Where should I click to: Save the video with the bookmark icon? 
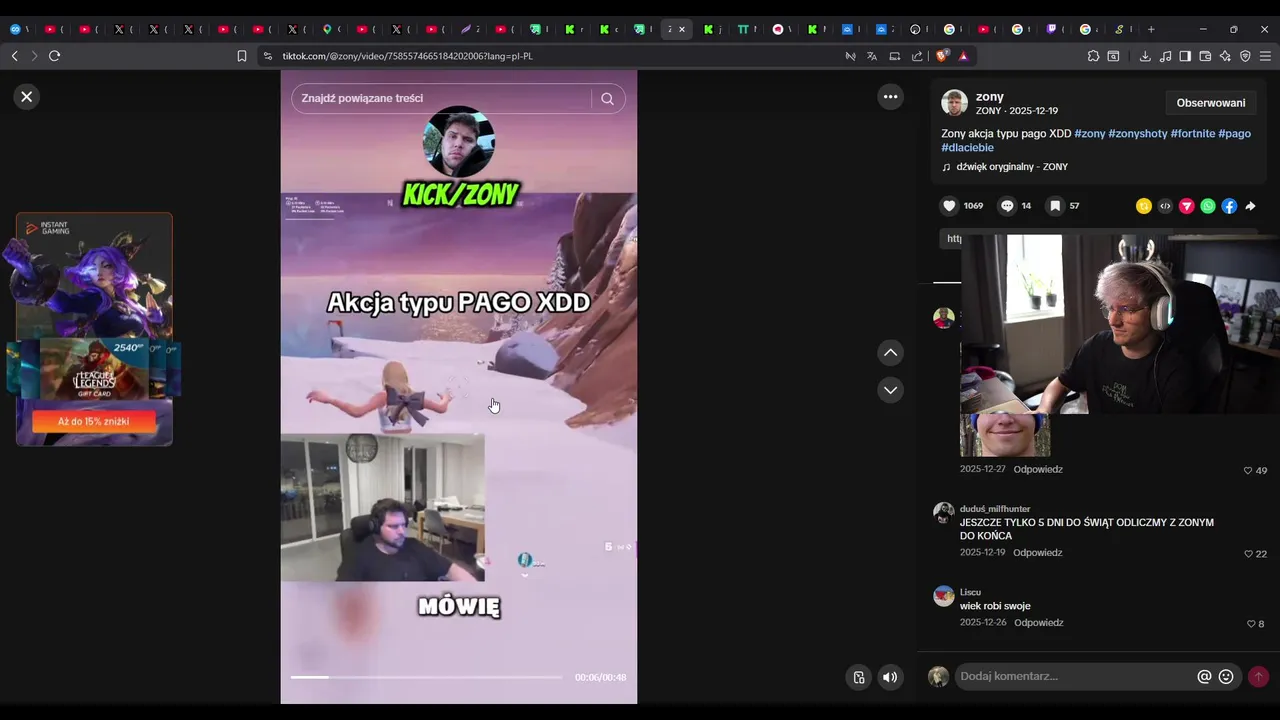pyautogui.click(x=1055, y=206)
